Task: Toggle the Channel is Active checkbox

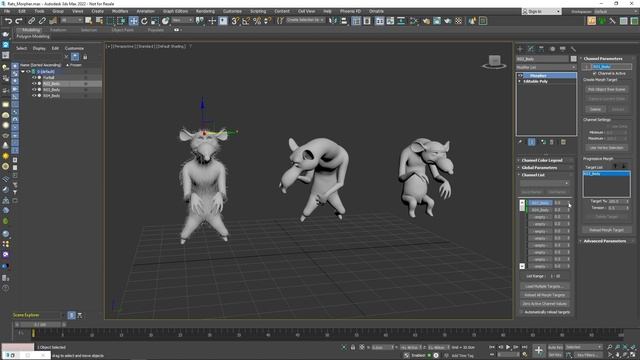Action: point(594,73)
